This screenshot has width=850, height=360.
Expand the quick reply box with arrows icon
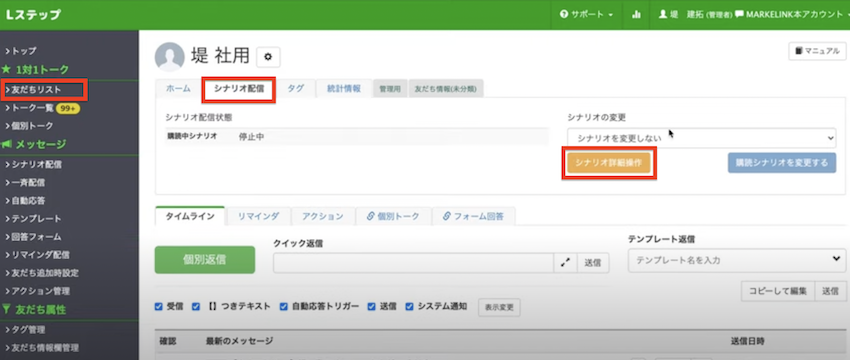click(x=565, y=262)
